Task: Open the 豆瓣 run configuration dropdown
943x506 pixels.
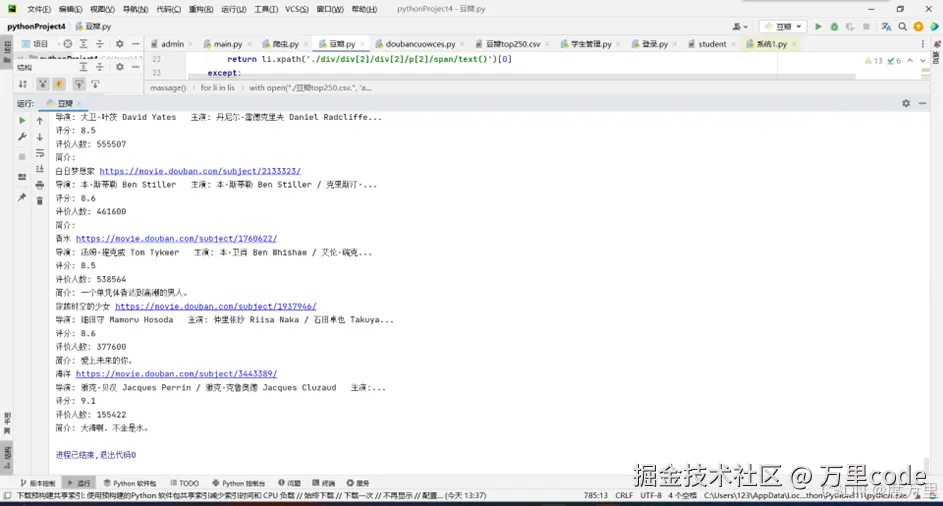Action: (782, 26)
